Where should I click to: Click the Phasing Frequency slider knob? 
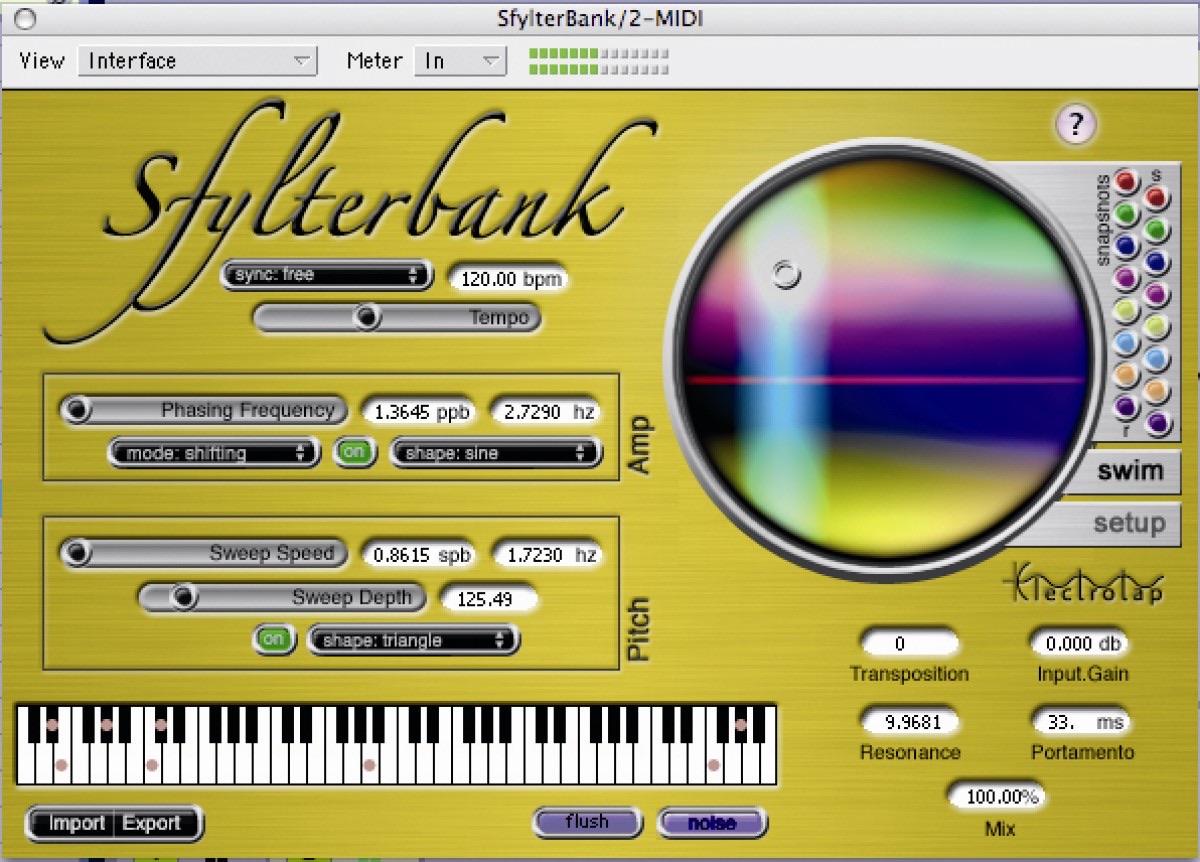coord(76,410)
